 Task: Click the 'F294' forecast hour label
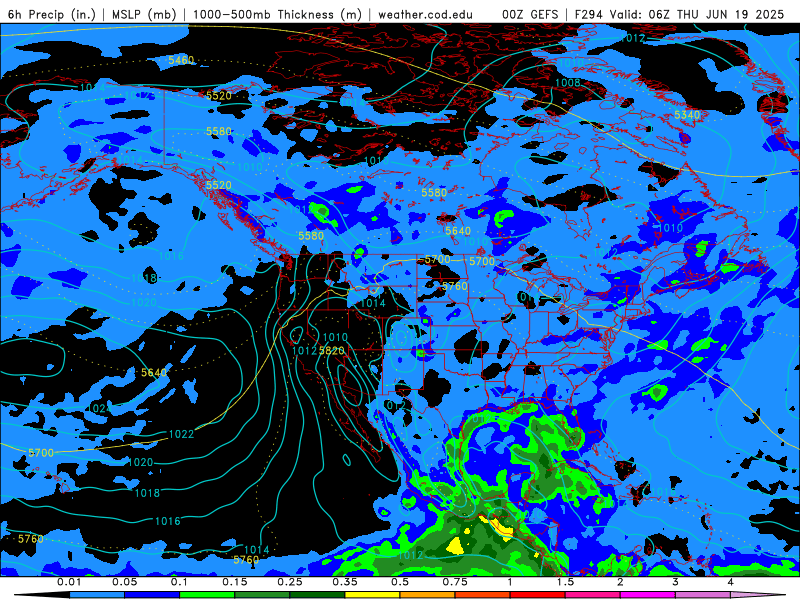click(x=589, y=15)
